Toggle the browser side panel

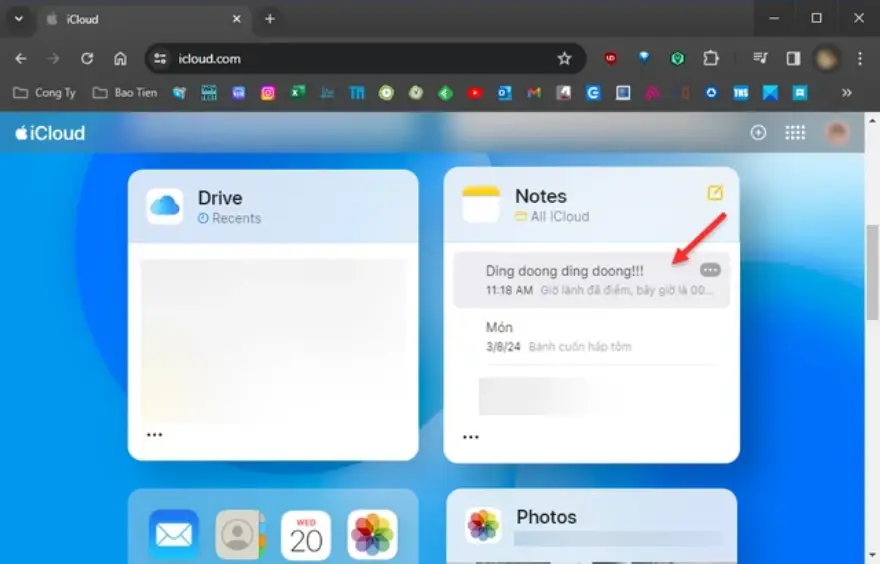click(x=793, y=58)
